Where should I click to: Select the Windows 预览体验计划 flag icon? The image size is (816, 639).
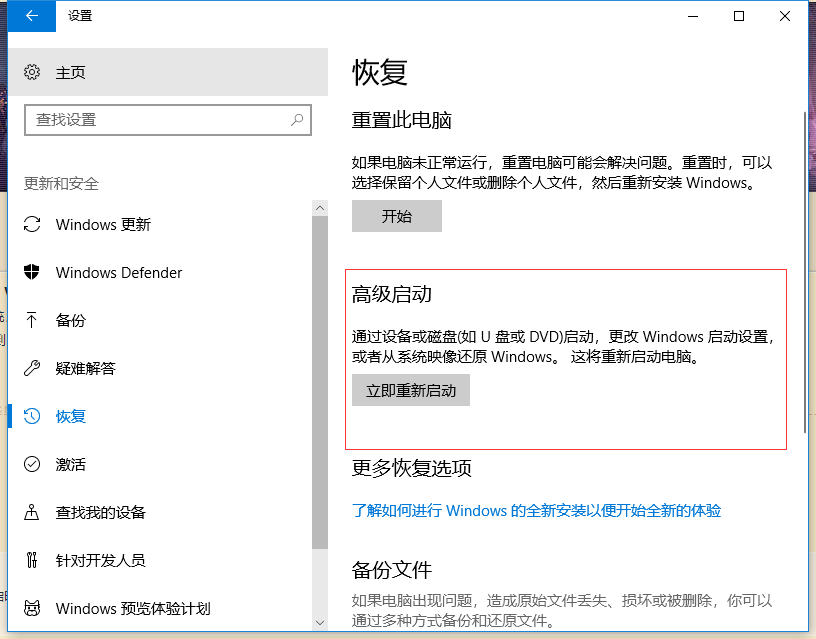coord(32,608)
